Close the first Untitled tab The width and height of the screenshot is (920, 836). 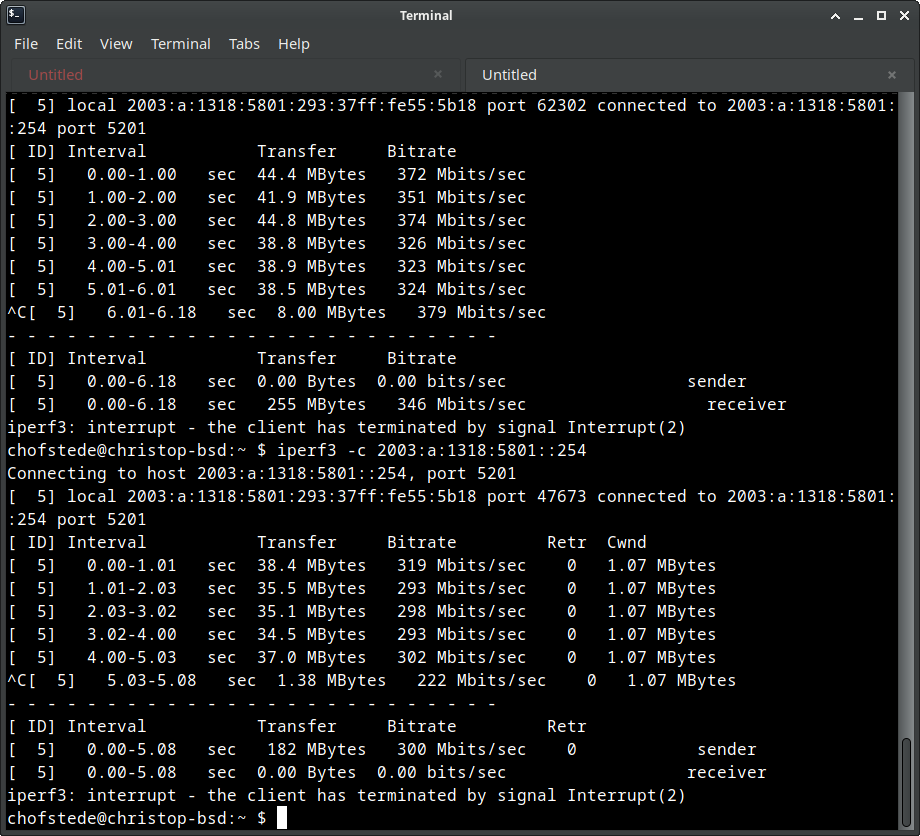tap(438, 74)
